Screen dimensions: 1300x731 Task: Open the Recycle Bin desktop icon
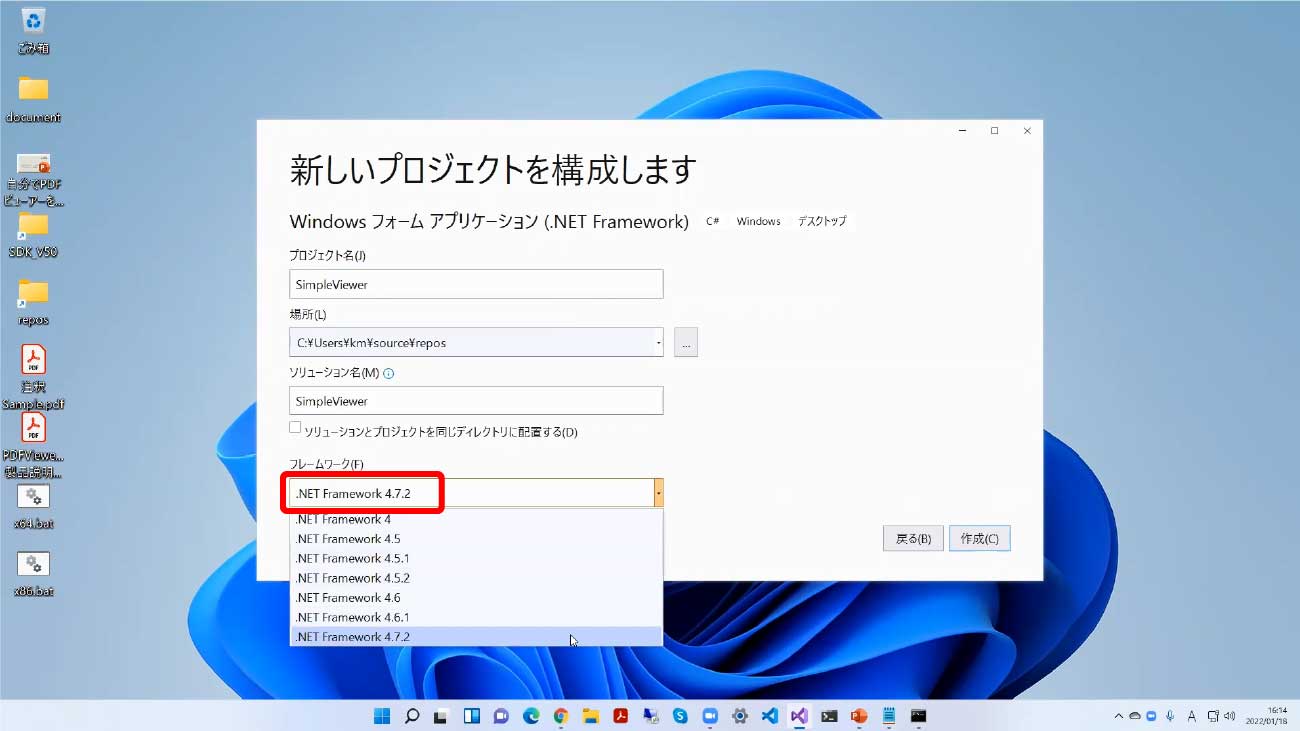(33, 22)
